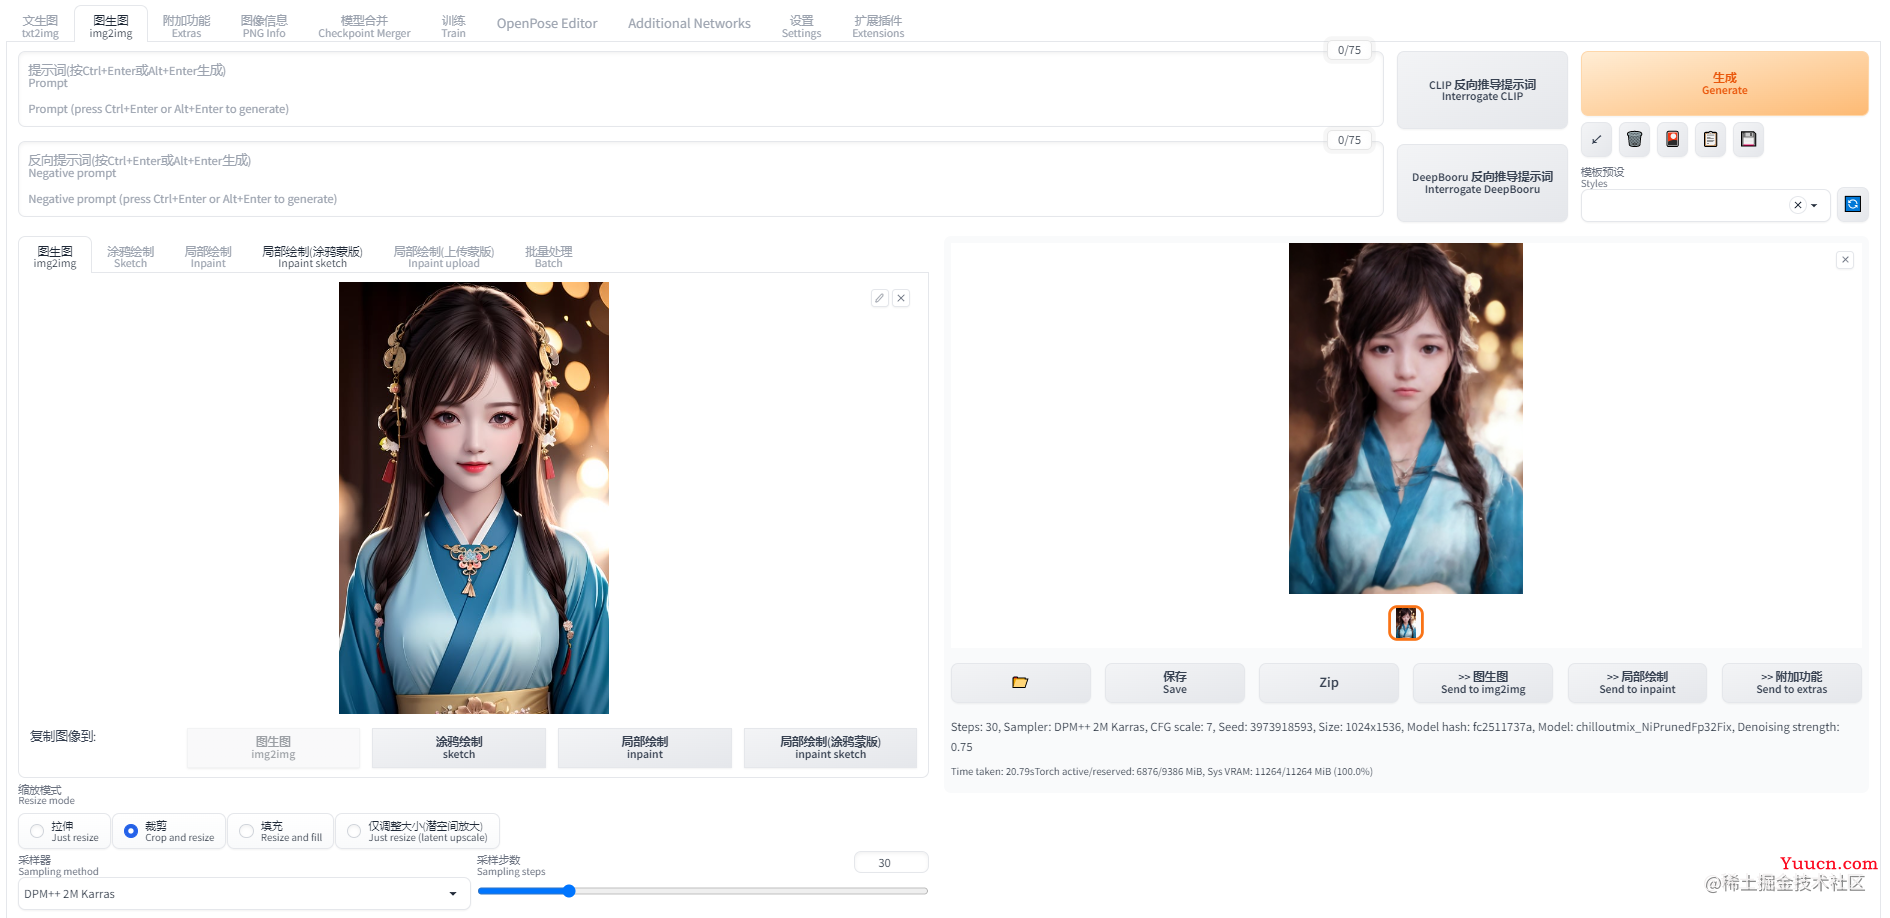Click the clipboard icon to apply selected styles

tap(1710, 139)
